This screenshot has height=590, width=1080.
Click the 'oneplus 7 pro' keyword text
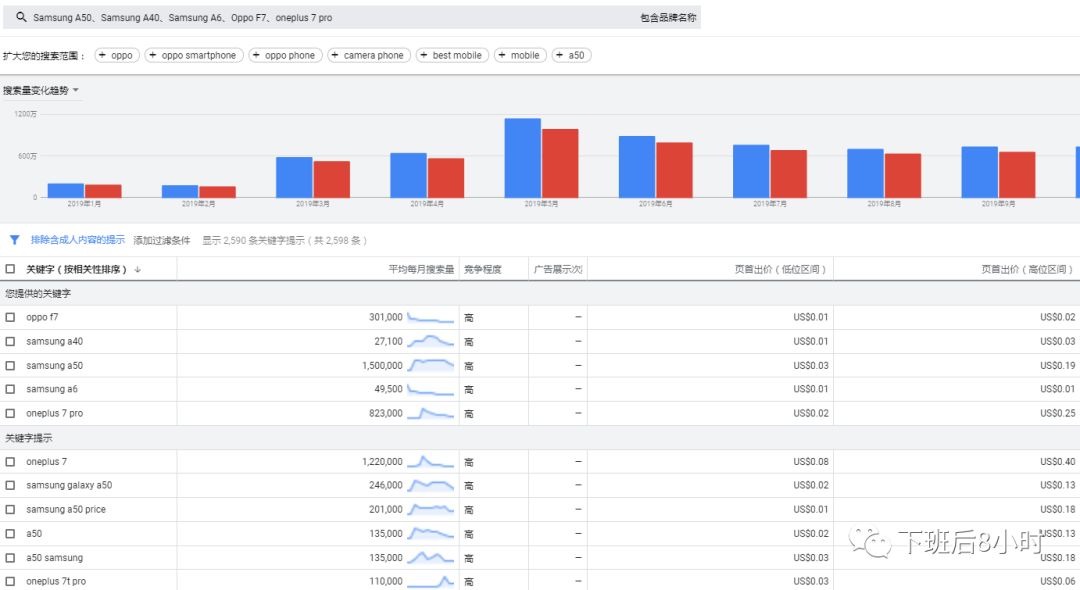tap(54, 413)
